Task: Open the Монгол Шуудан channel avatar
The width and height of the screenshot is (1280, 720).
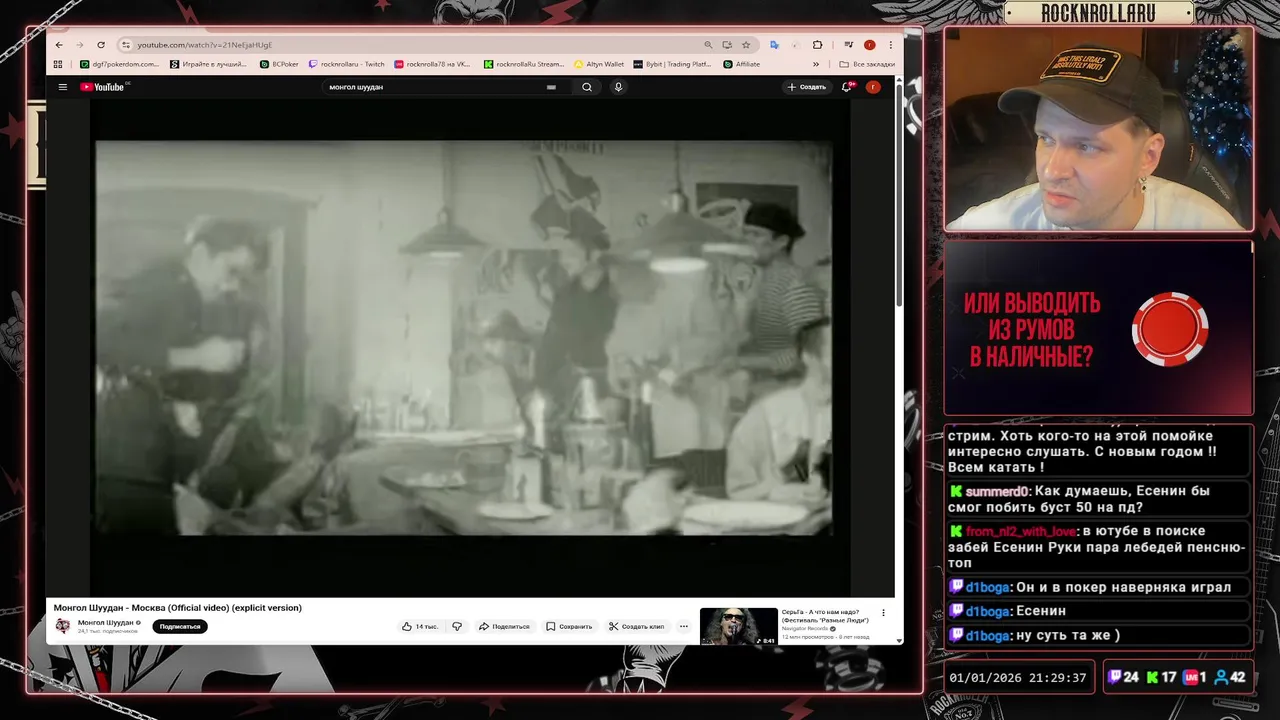Action: pos(63,626)
